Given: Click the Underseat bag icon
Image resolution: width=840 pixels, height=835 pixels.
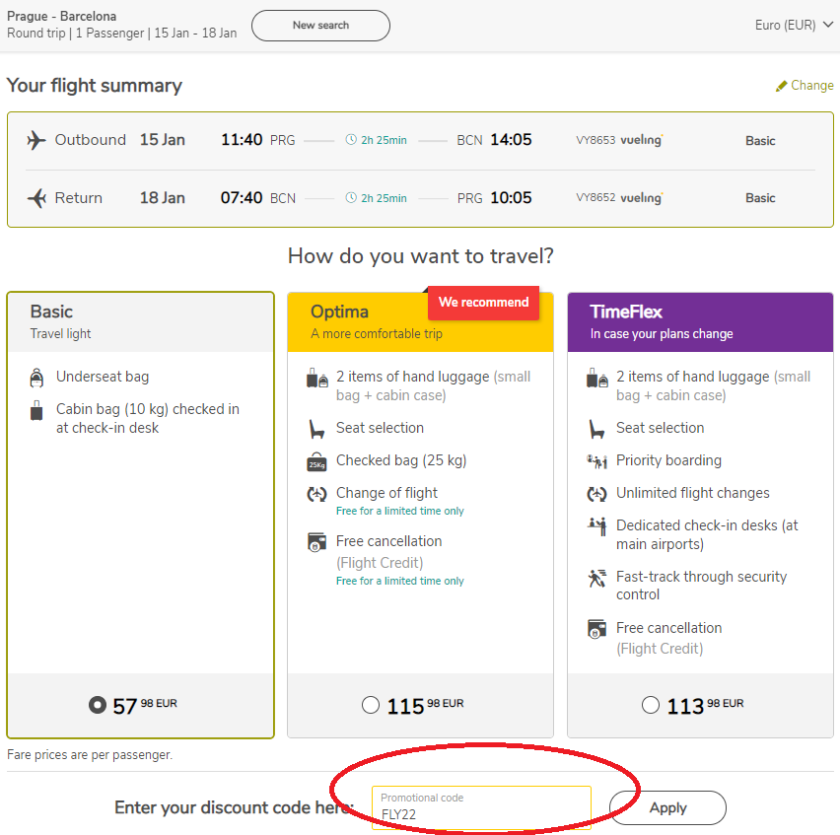Looking at the screenshot, I should [x=37, y=378].
